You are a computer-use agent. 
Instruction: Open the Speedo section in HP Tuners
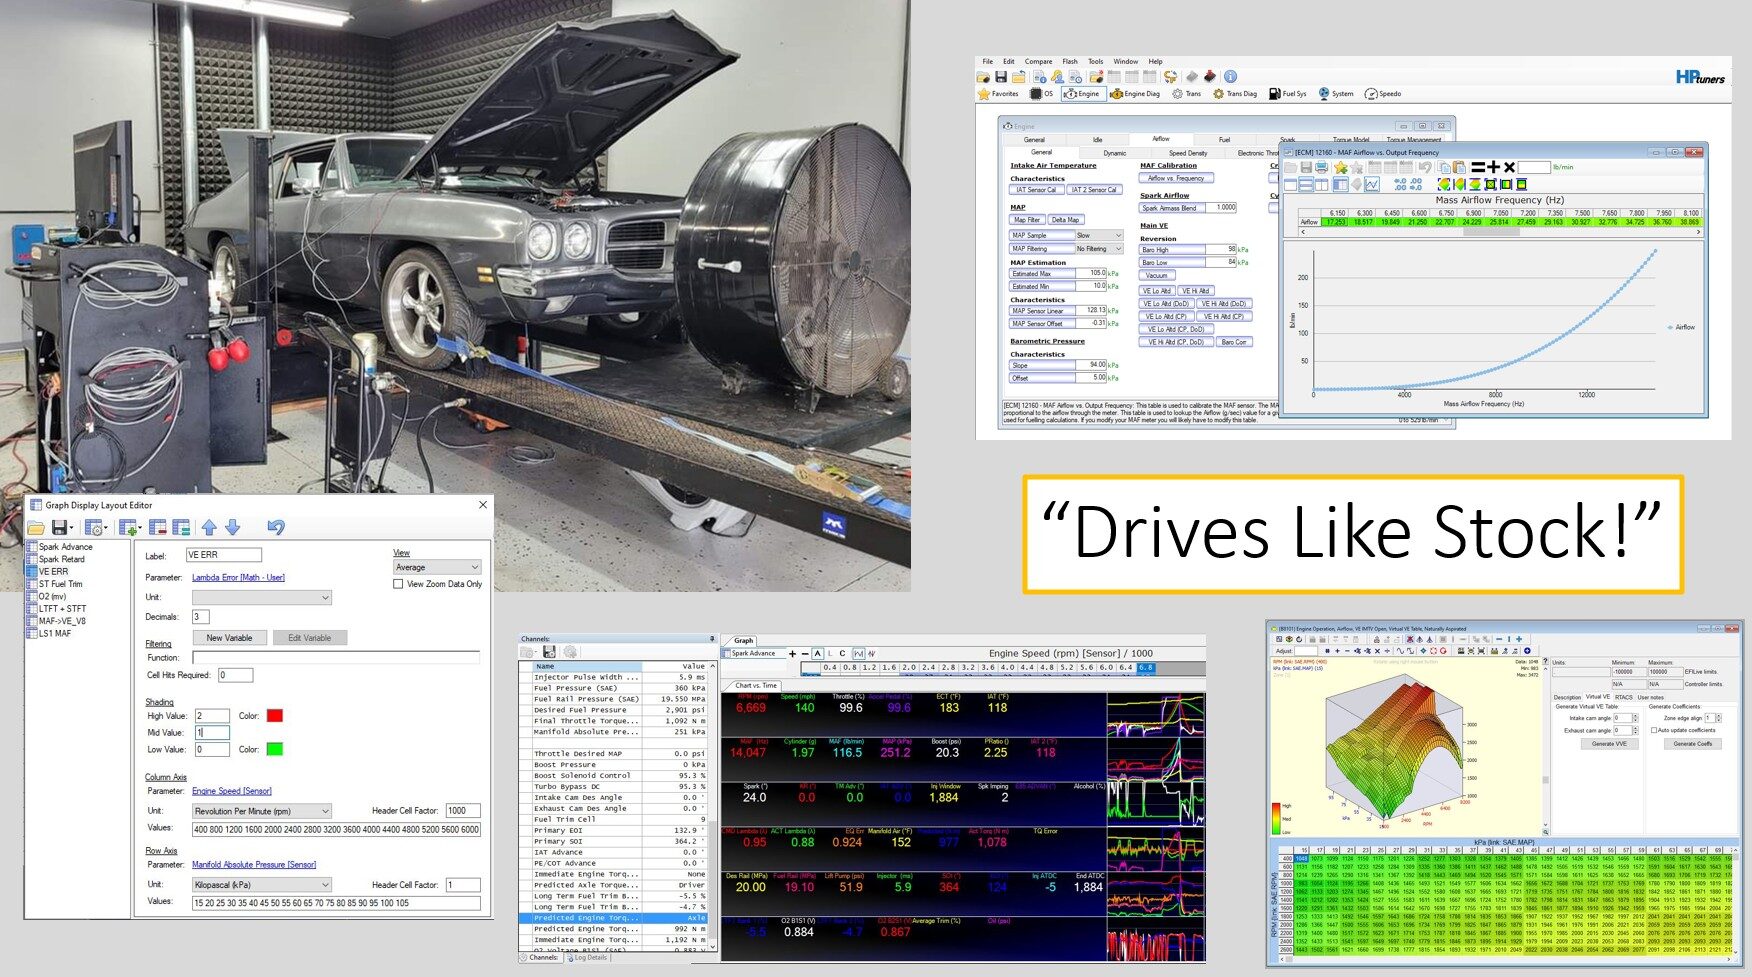point(1383,94)
